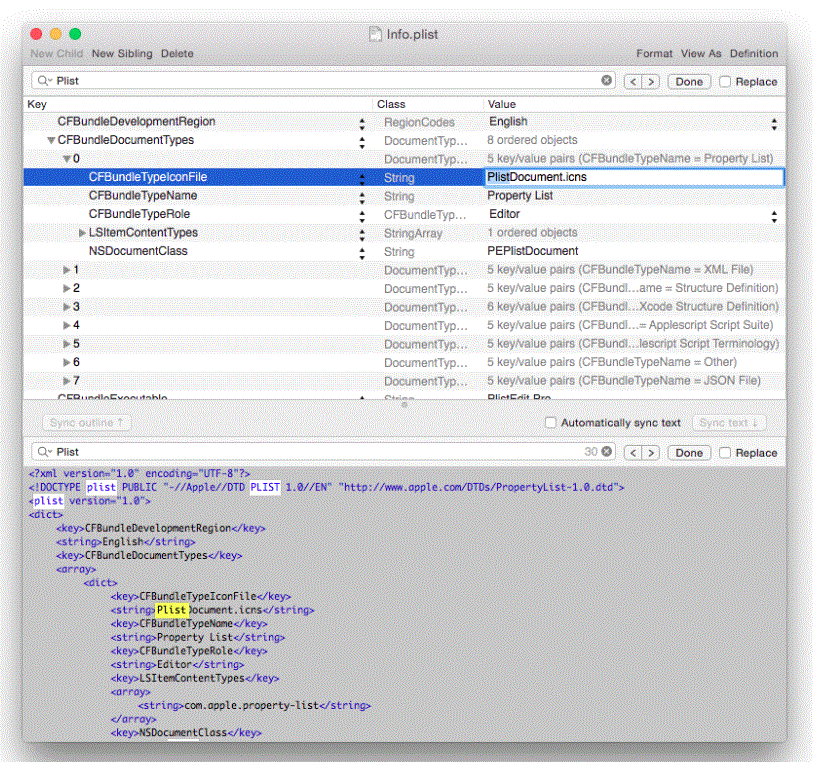Expand document type item 1
813x762 pixels.
[66, 270]
